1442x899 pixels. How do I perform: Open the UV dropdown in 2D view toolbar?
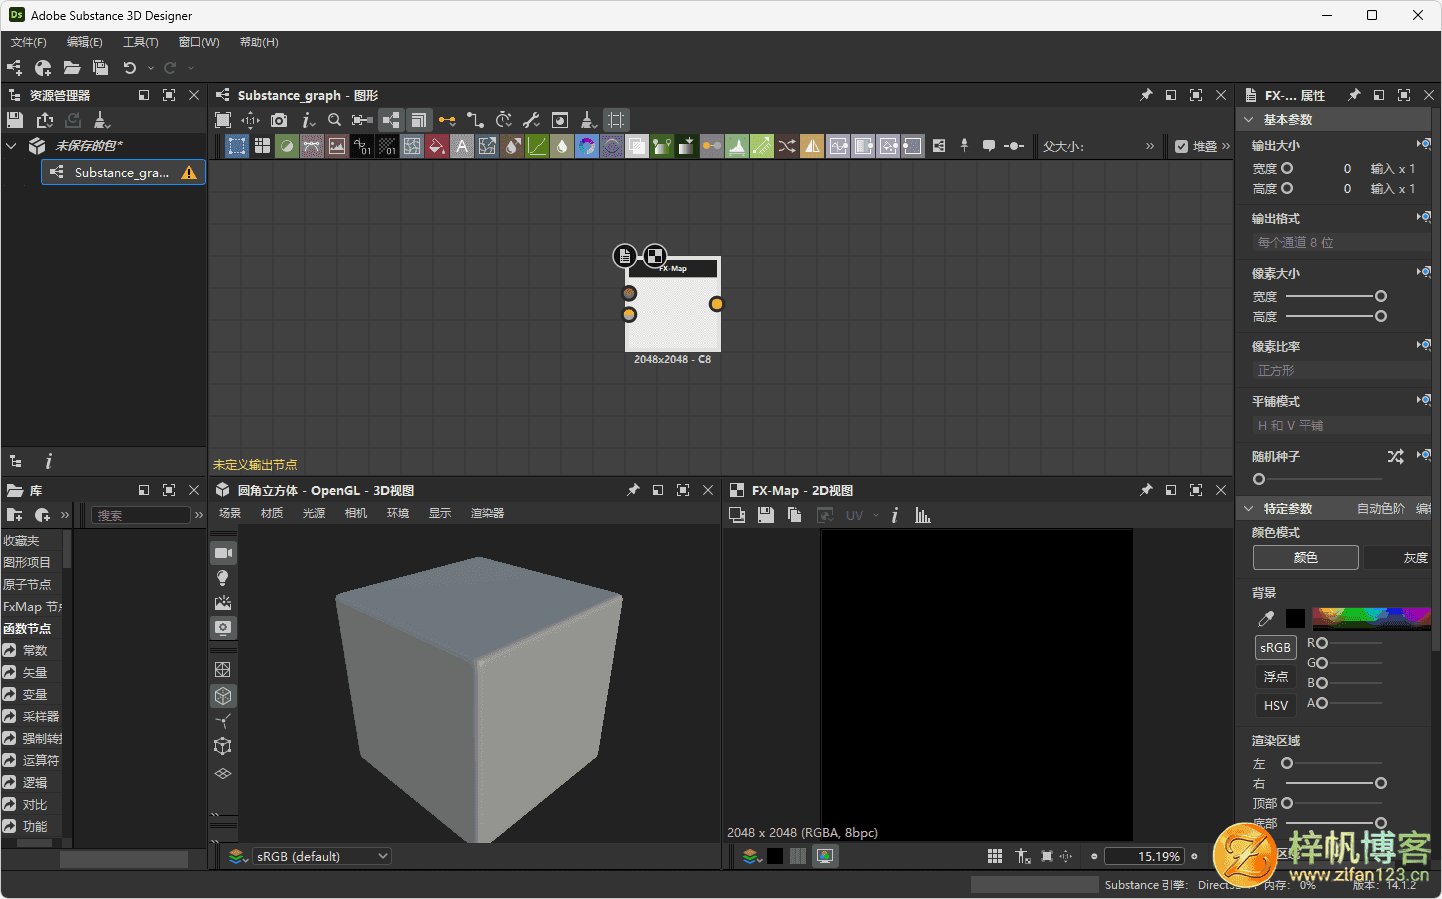[862, 515]
